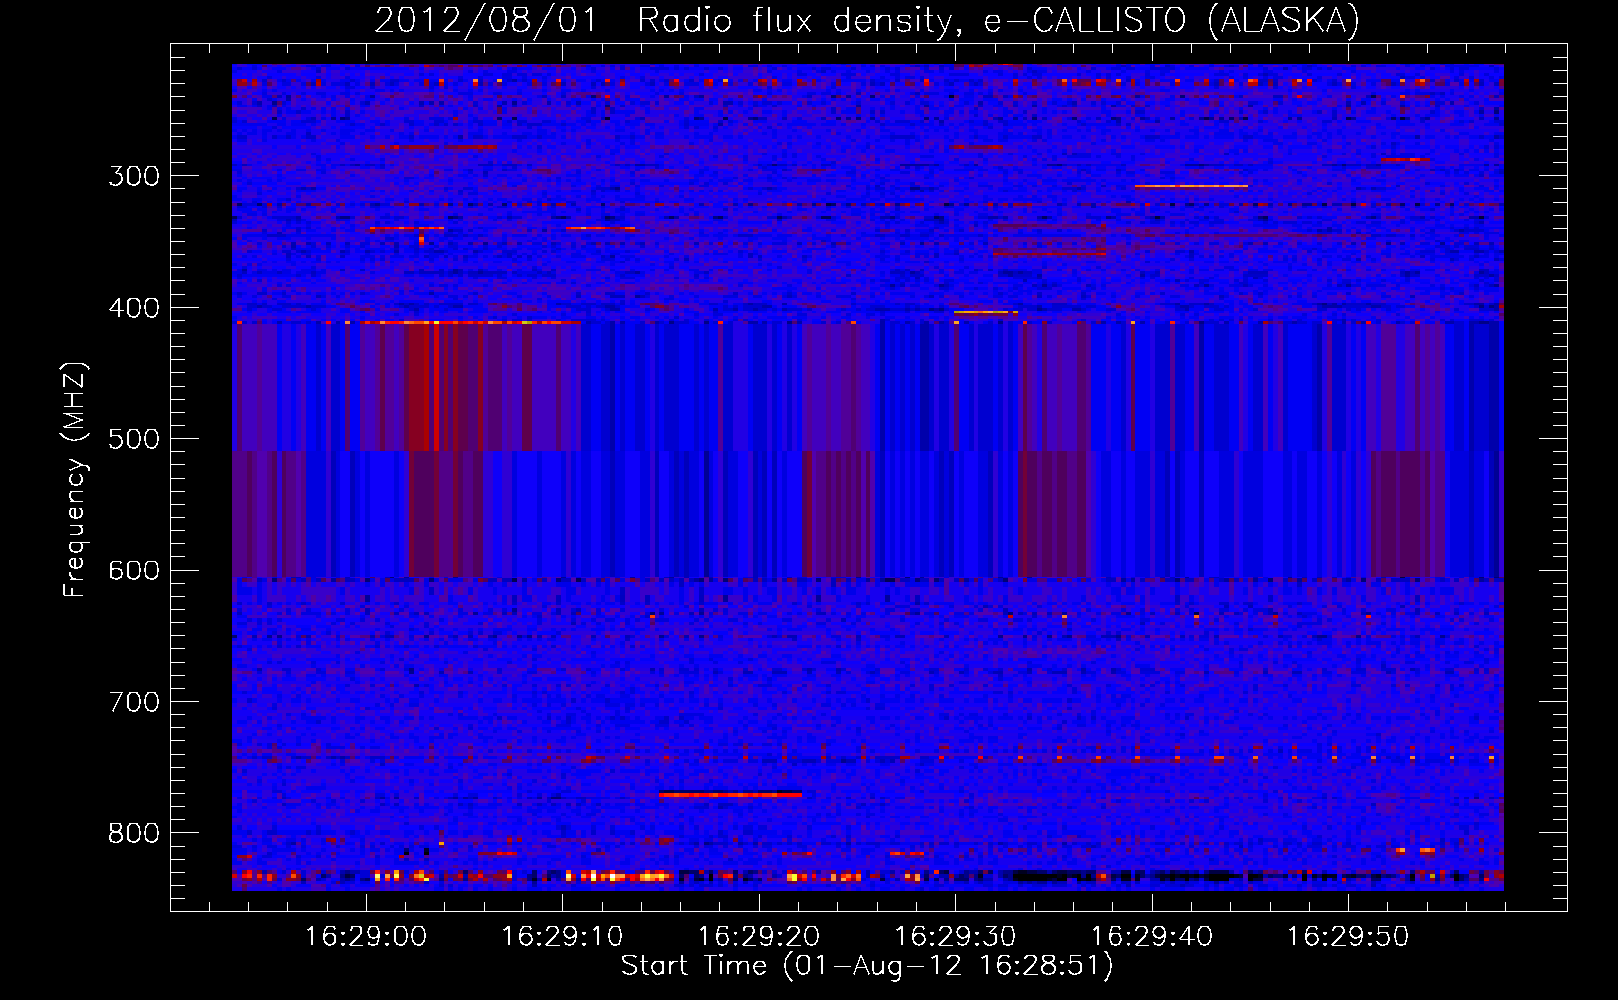Click the 16:29:10 time tick label
The height and width of the screenshot is (1000, 1618).
tap(562, 936)
